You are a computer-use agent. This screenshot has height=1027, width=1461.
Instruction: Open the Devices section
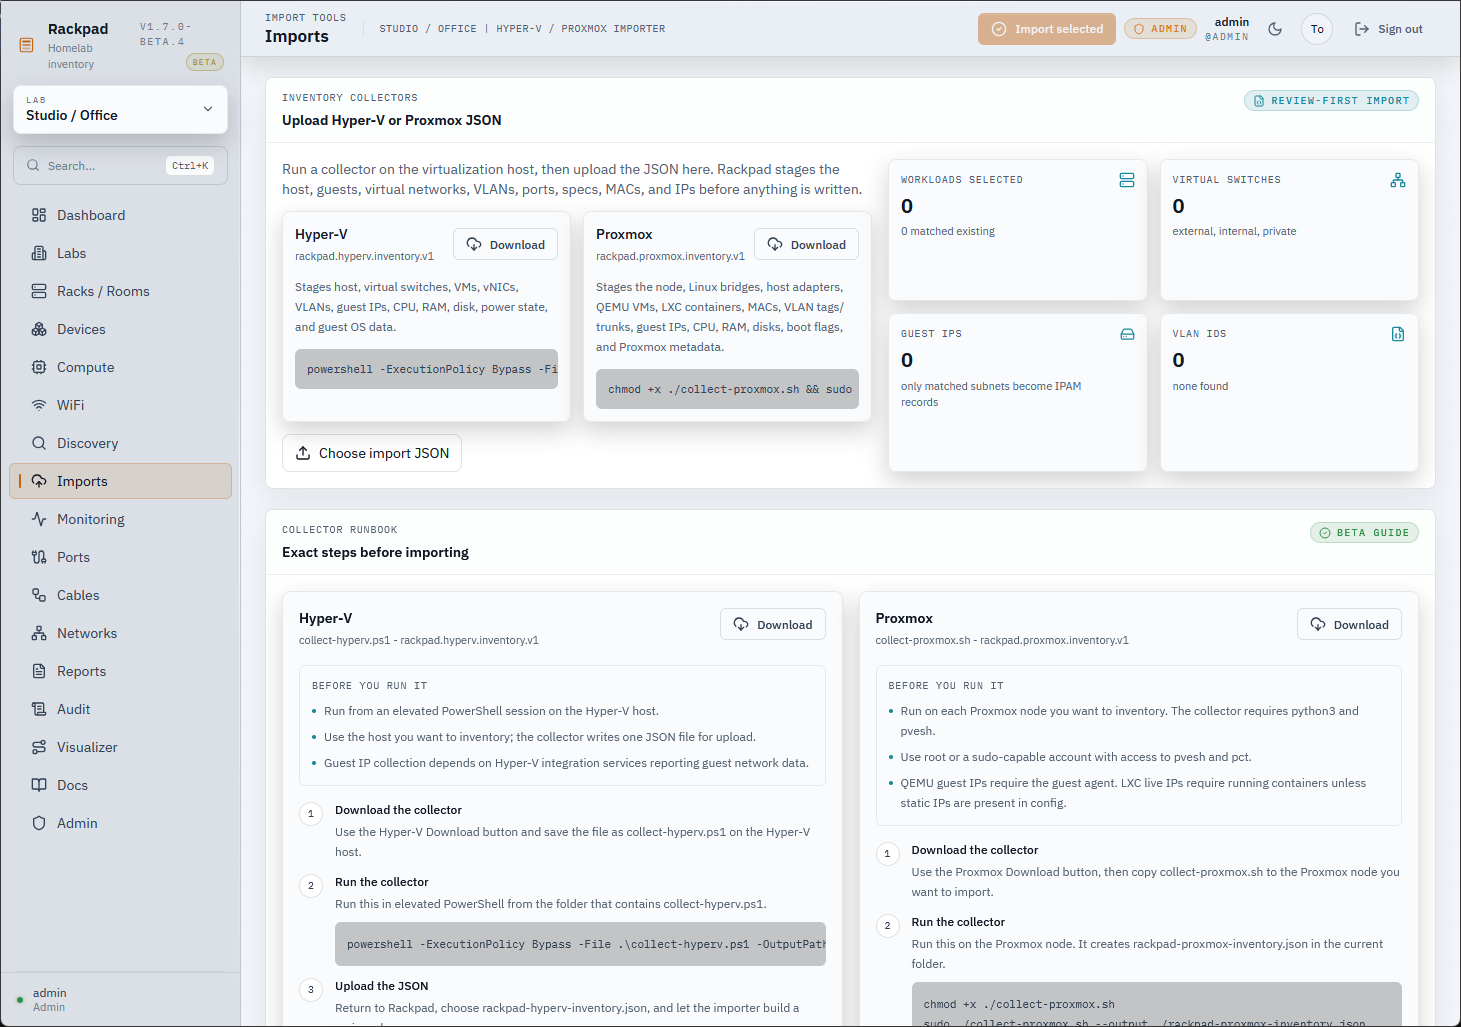coord(120,329)
